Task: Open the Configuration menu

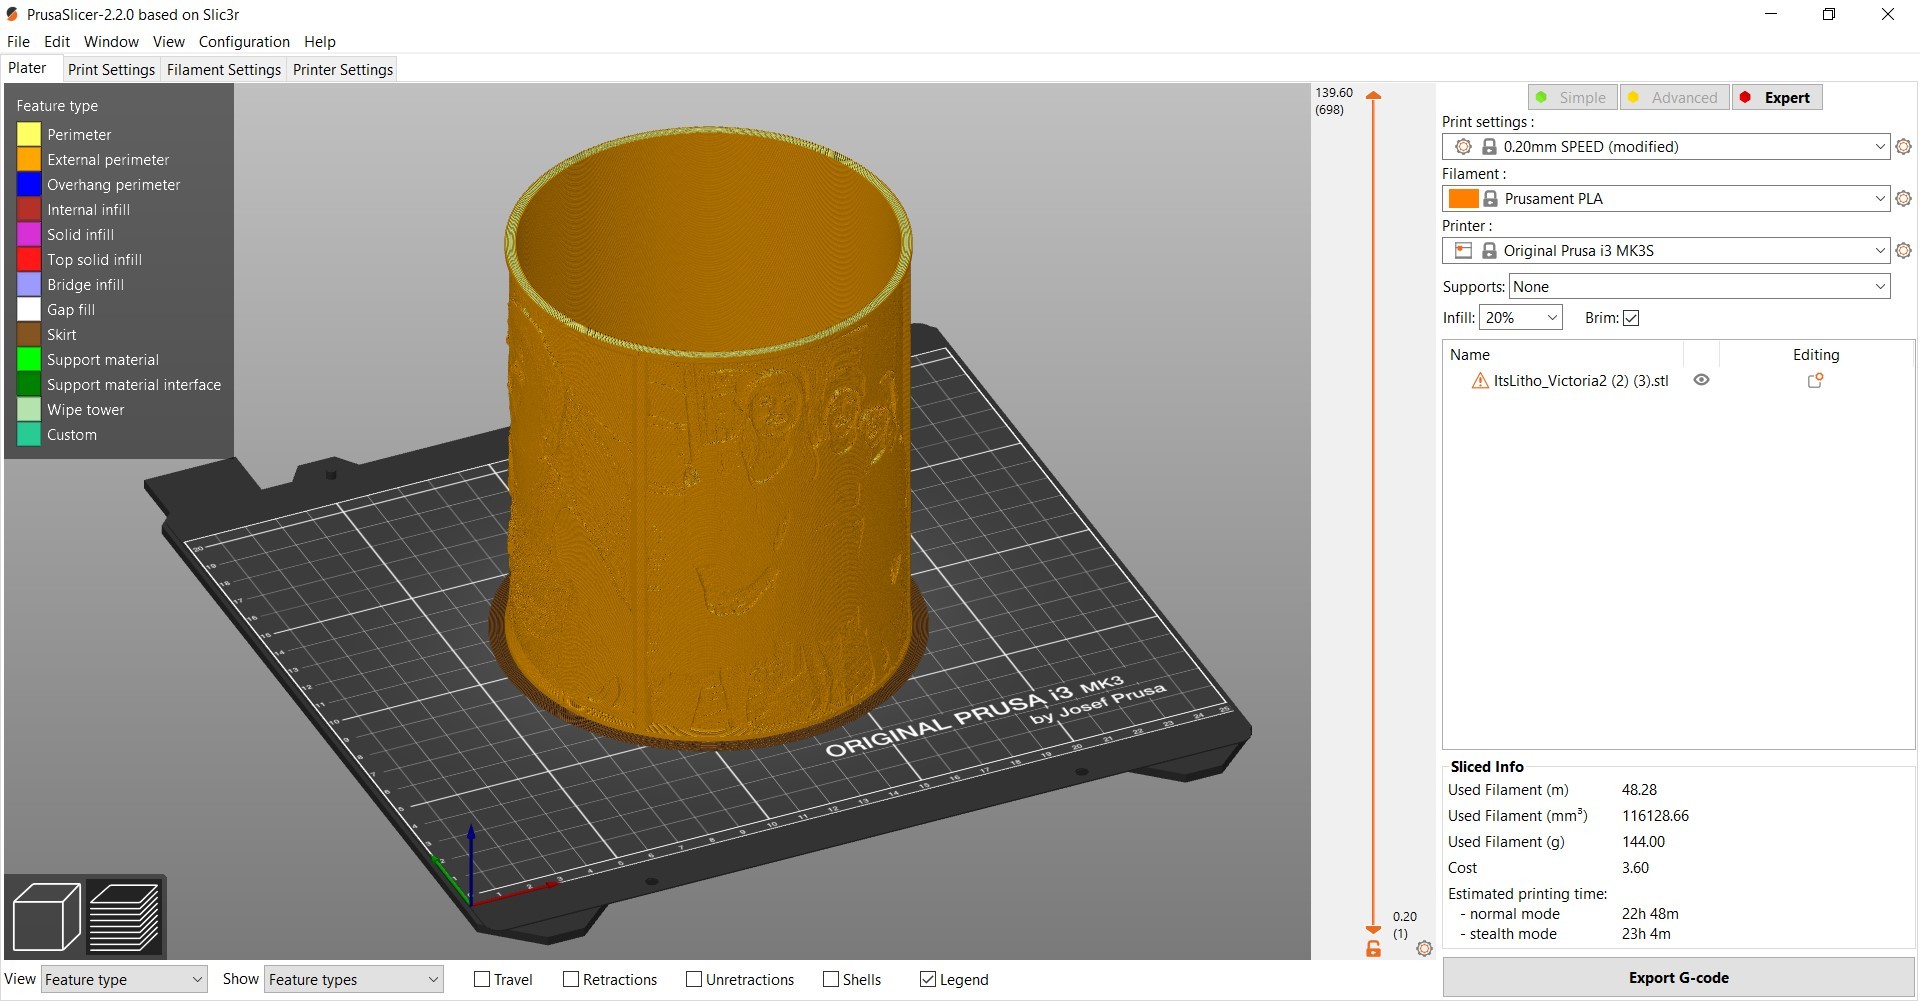Action: (244, 42)
